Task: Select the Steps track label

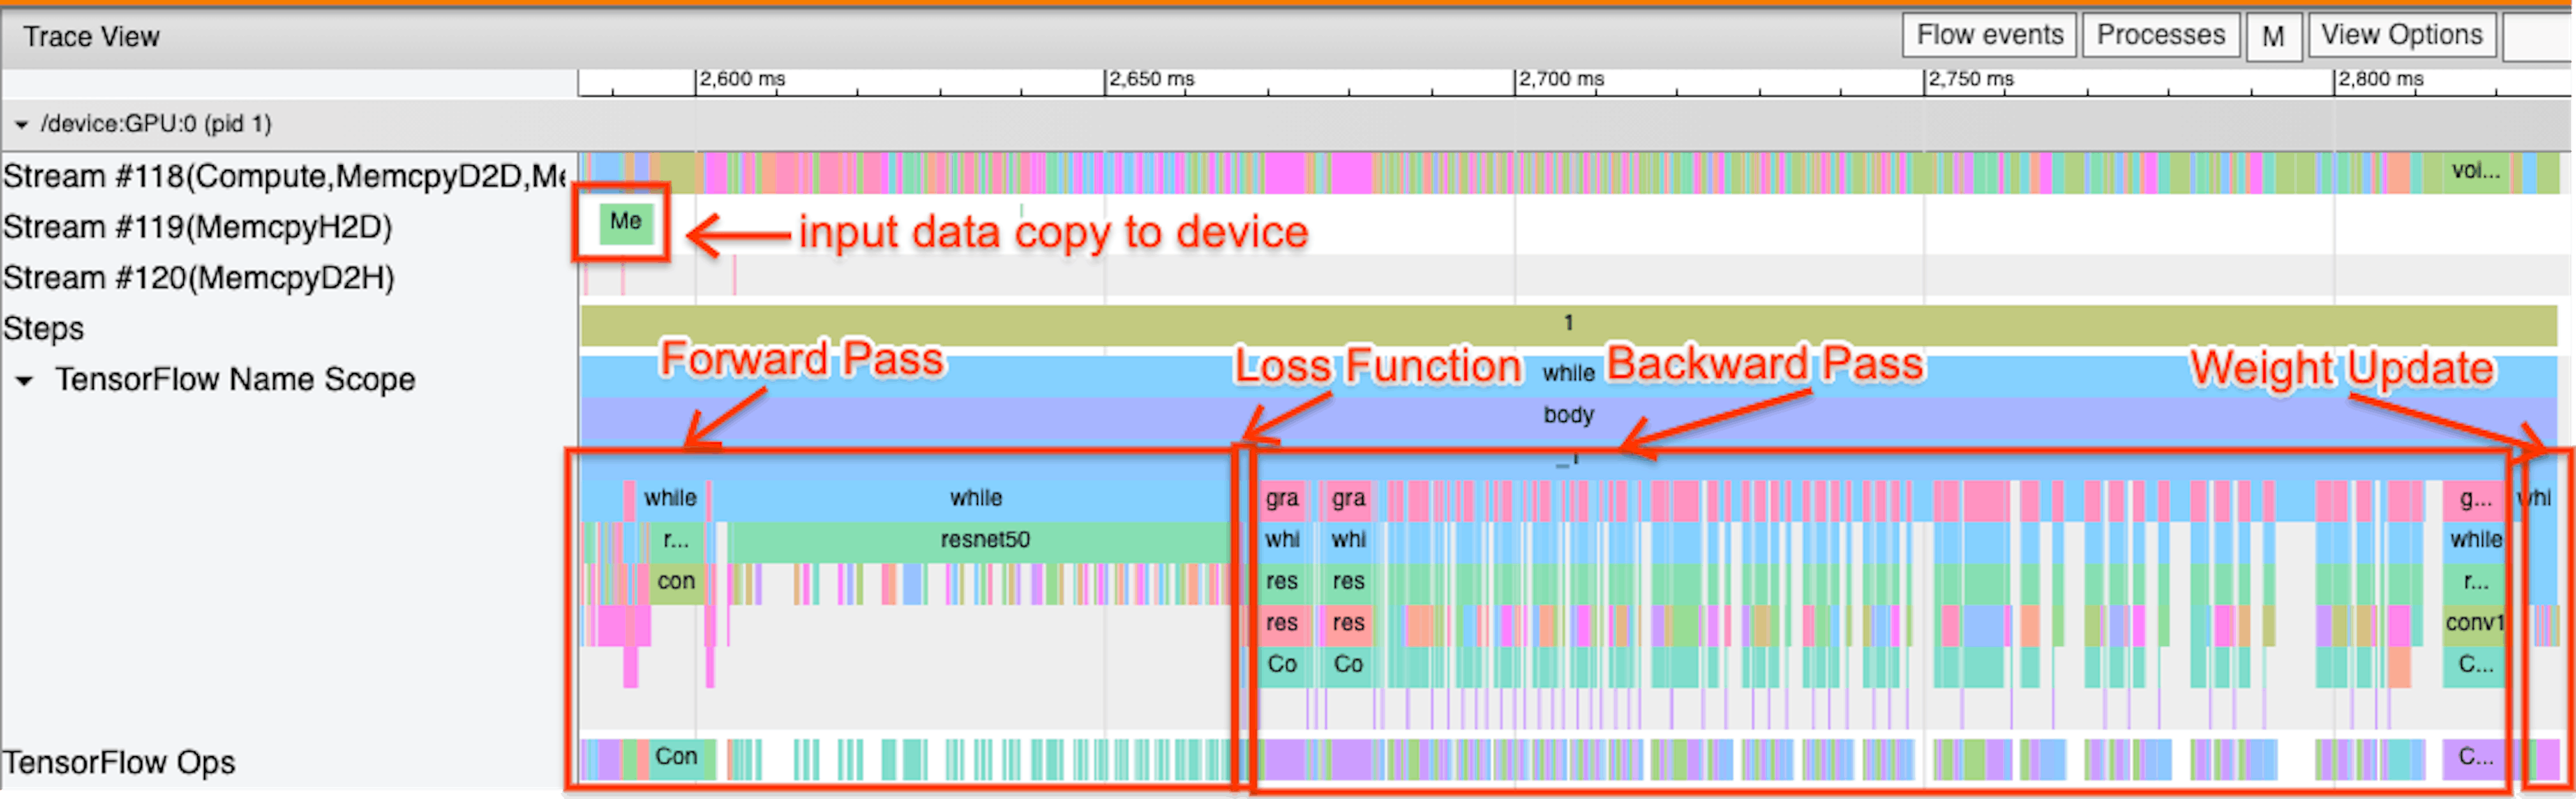Action: 43,329
